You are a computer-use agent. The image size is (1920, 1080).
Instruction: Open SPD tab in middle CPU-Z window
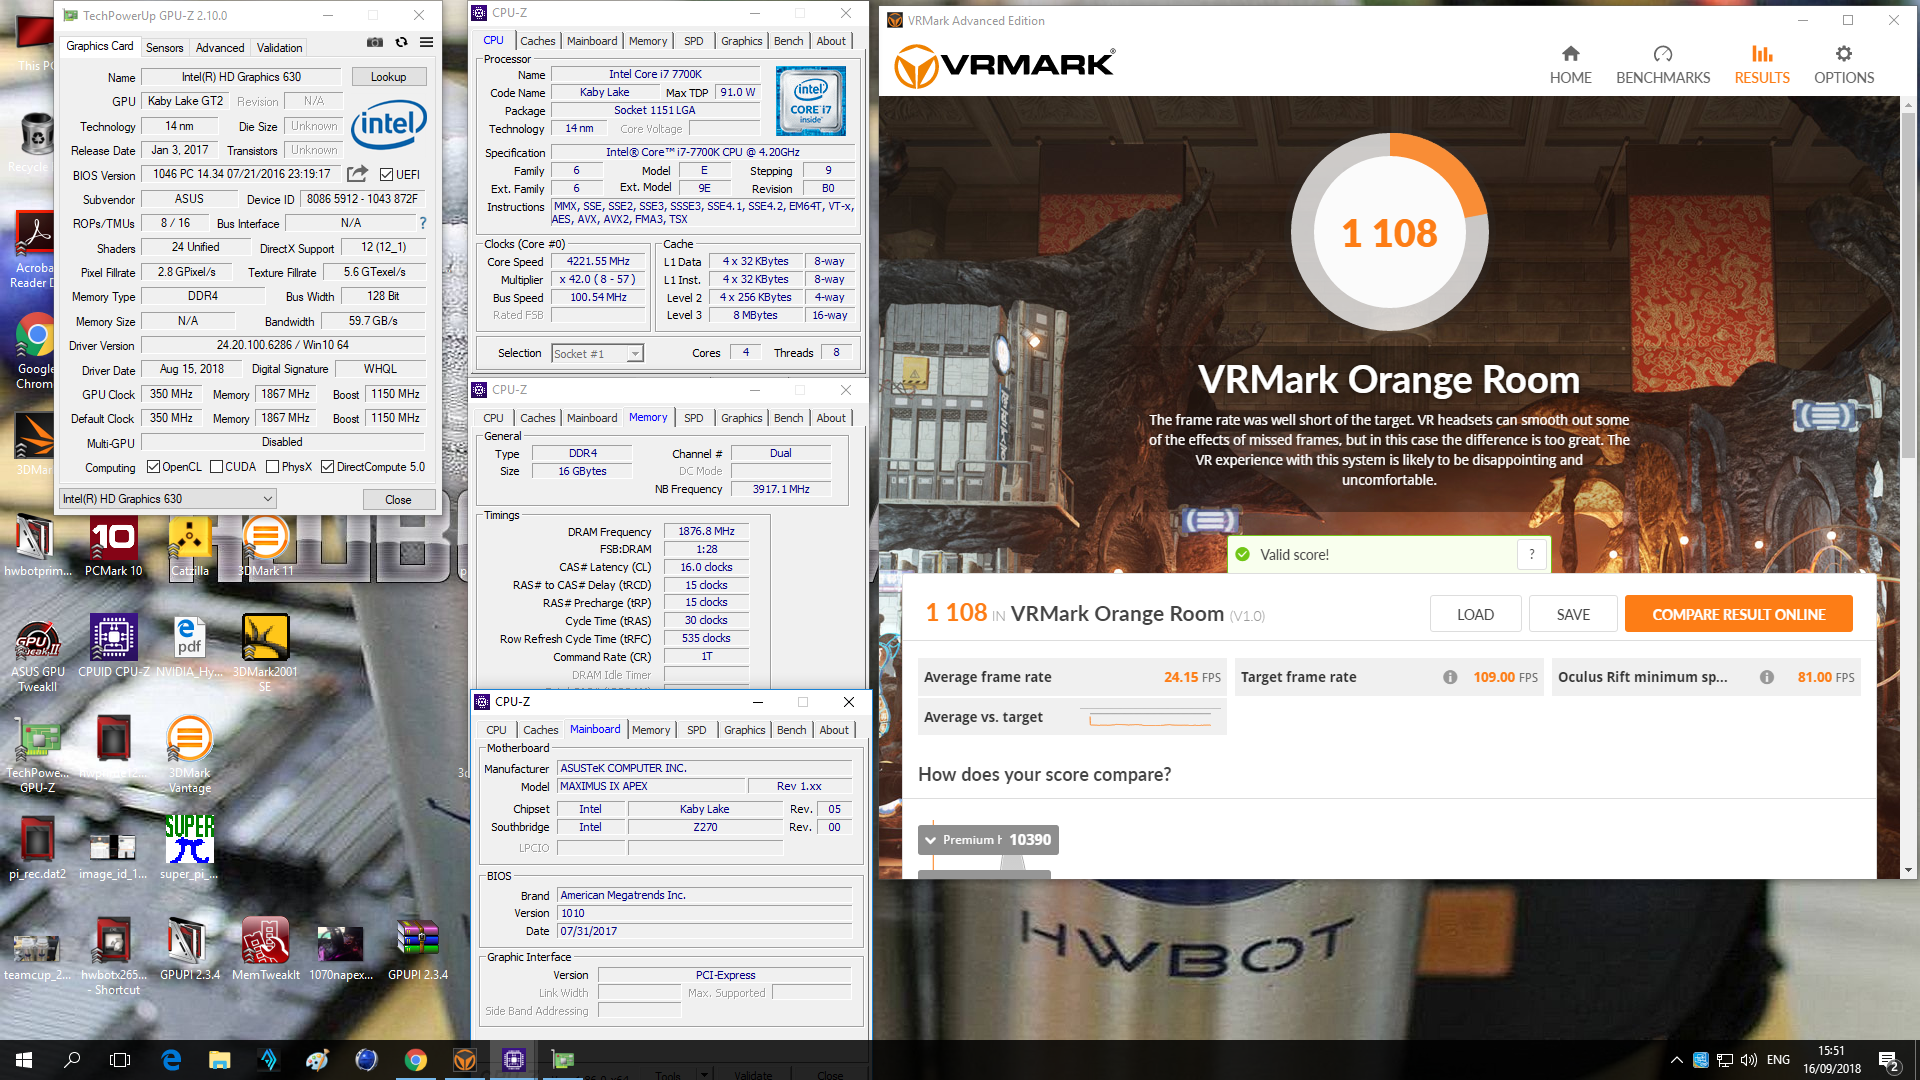click(x=694, y=418)
